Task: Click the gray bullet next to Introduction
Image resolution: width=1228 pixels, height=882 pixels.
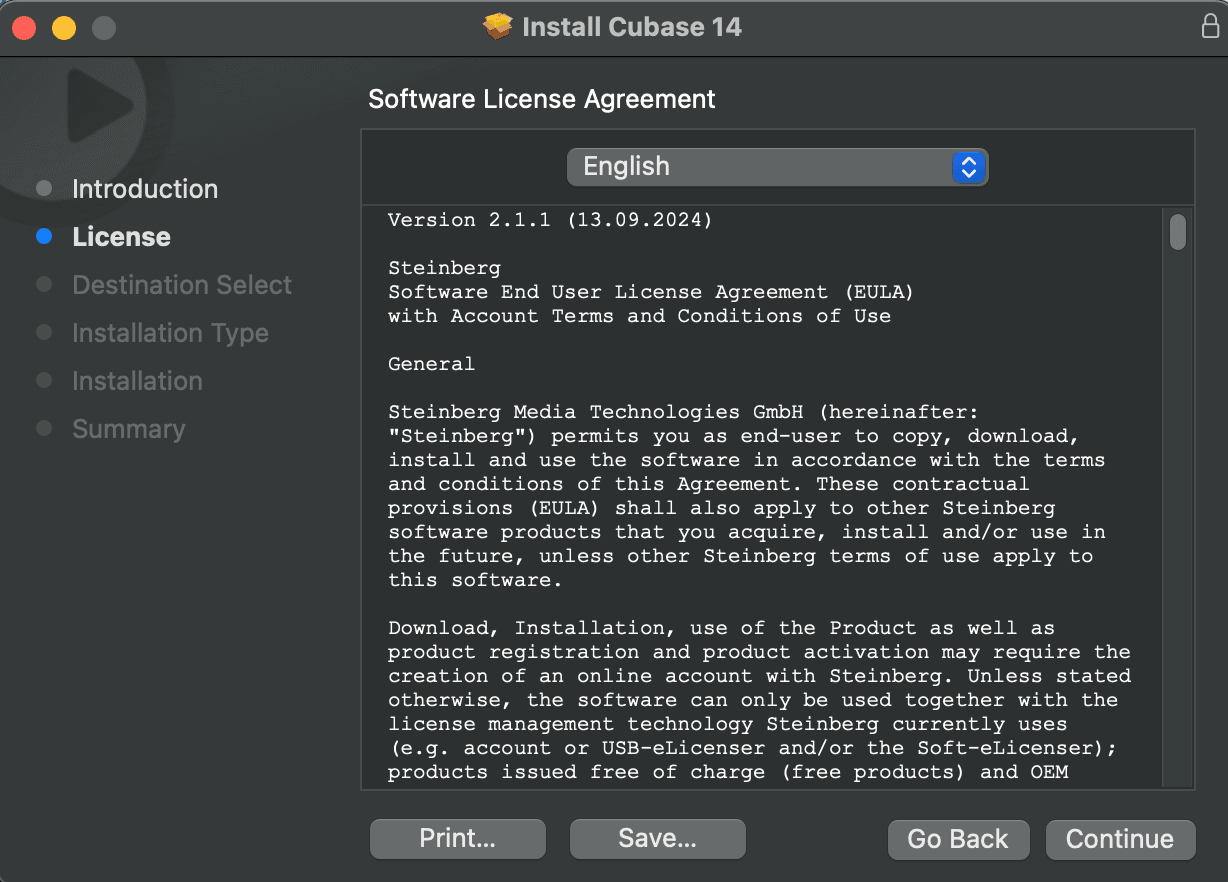Action: point(44,189)
